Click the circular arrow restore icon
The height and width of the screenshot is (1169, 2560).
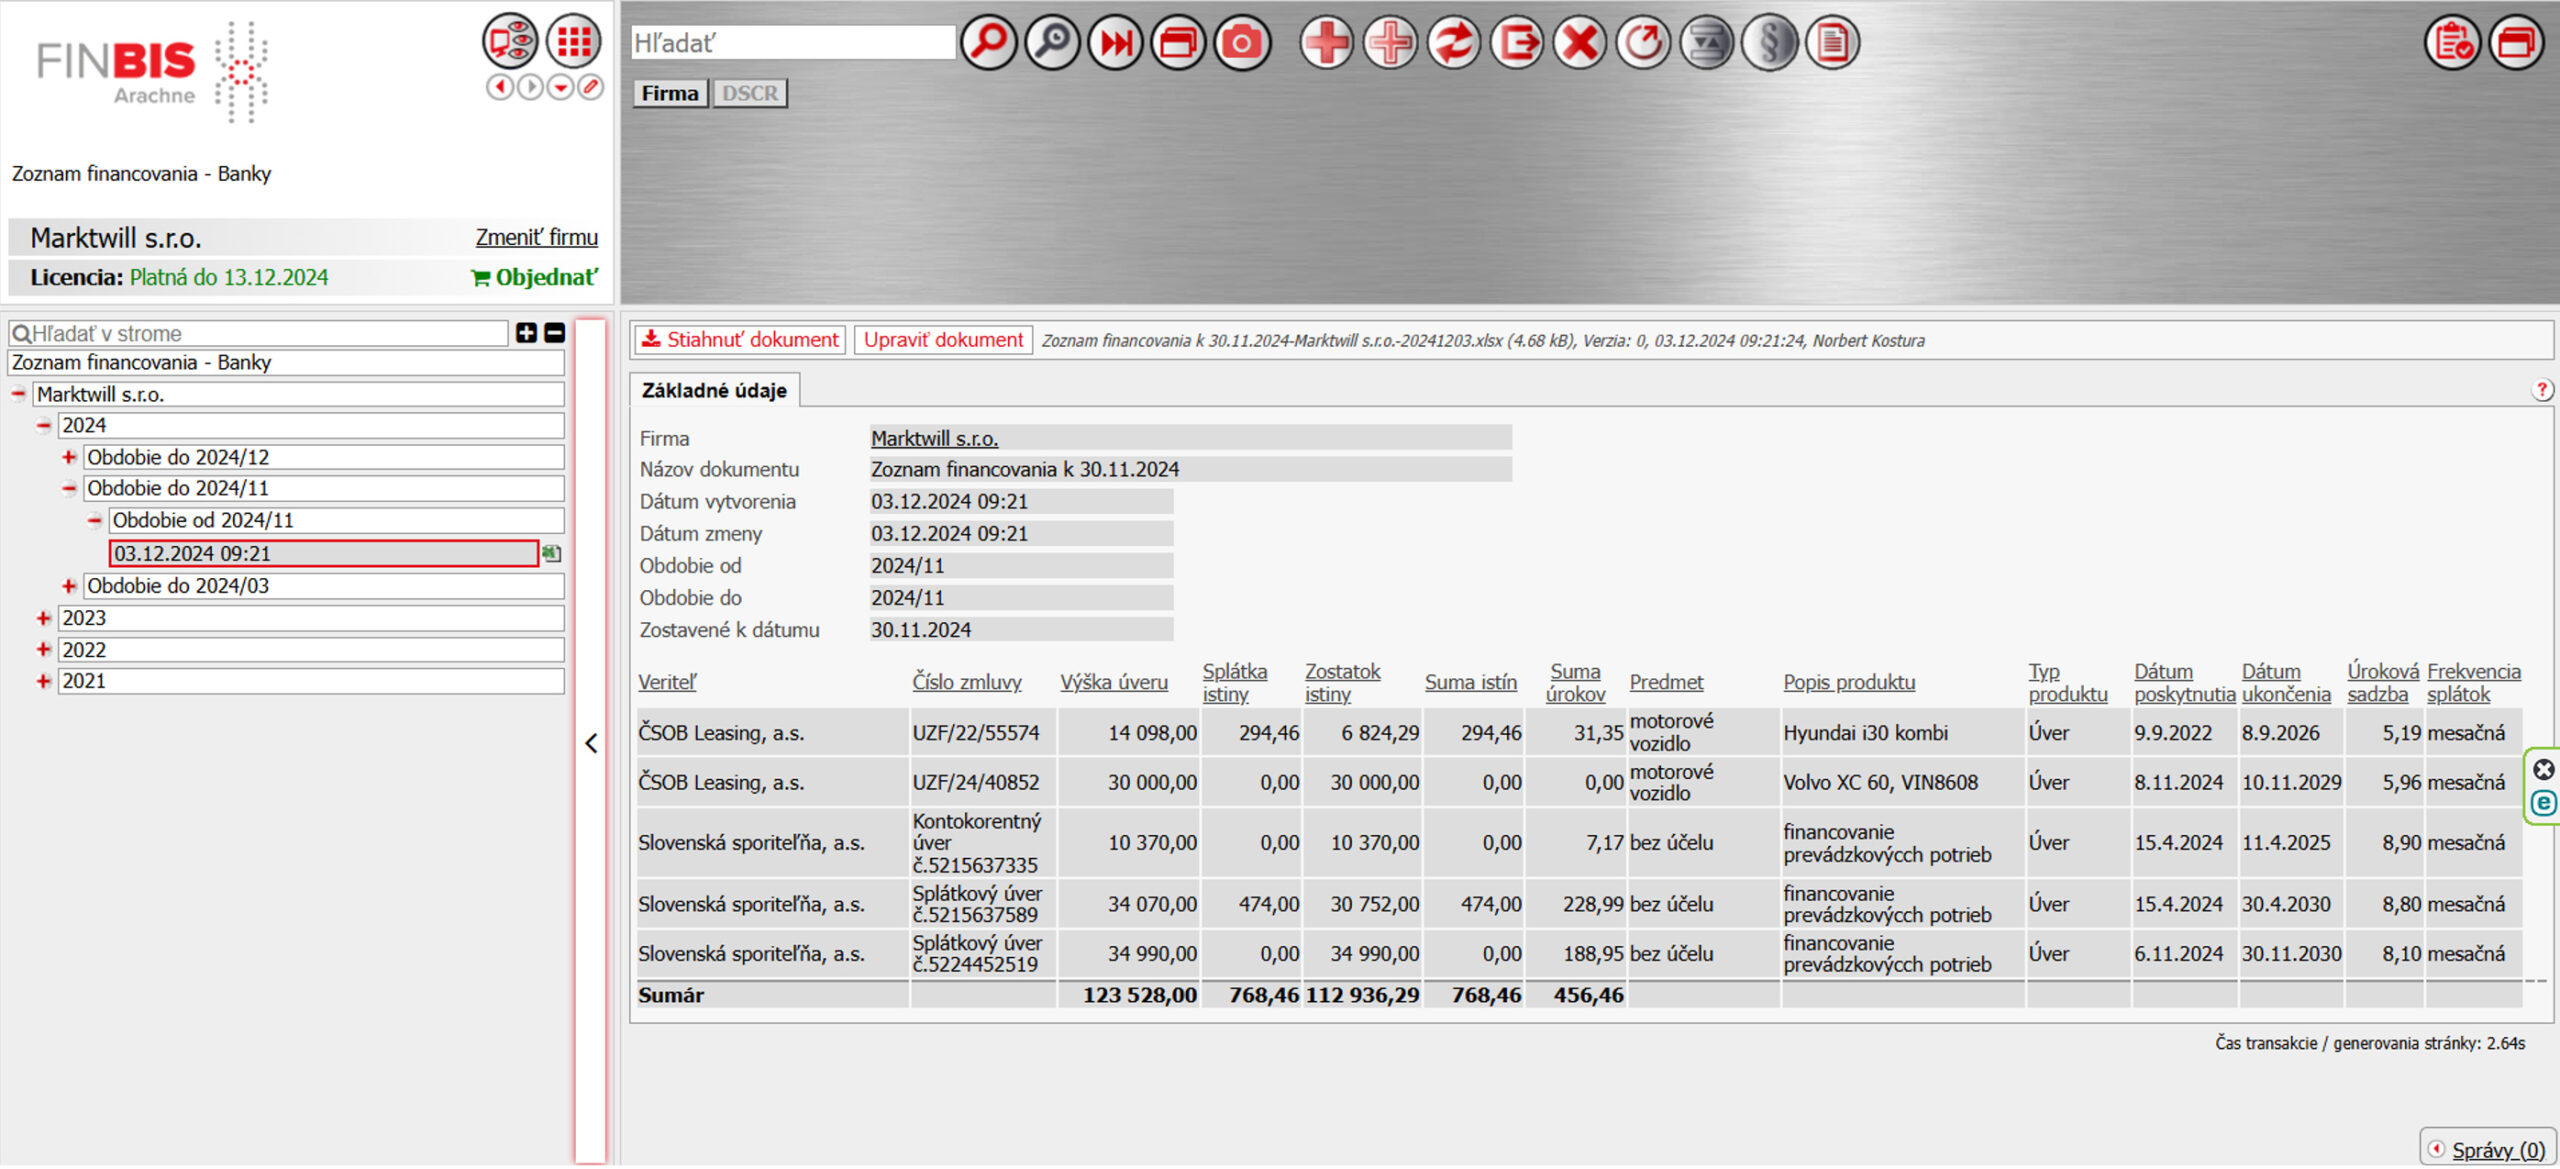pos(1643,43)
